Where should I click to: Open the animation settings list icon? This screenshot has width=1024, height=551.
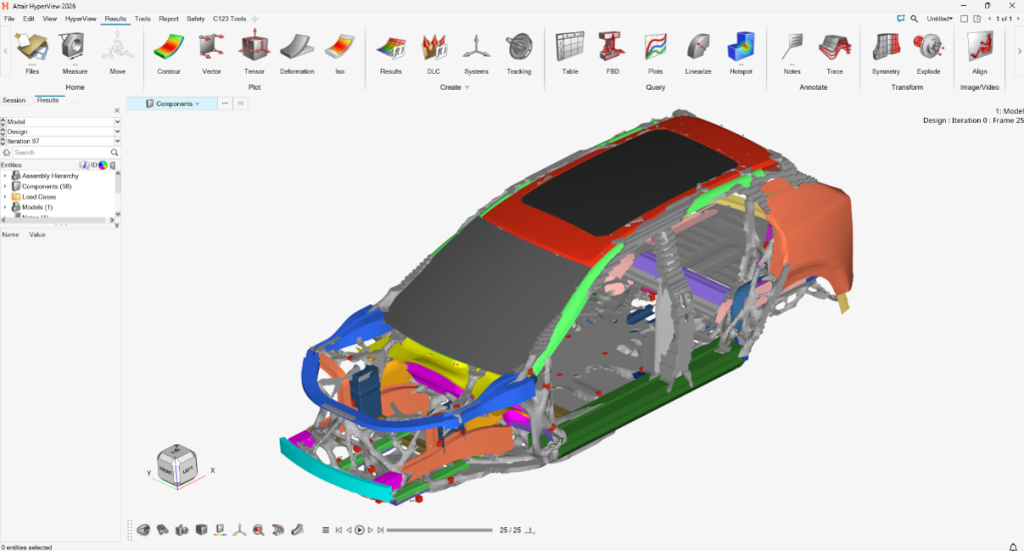pos(325,530)
